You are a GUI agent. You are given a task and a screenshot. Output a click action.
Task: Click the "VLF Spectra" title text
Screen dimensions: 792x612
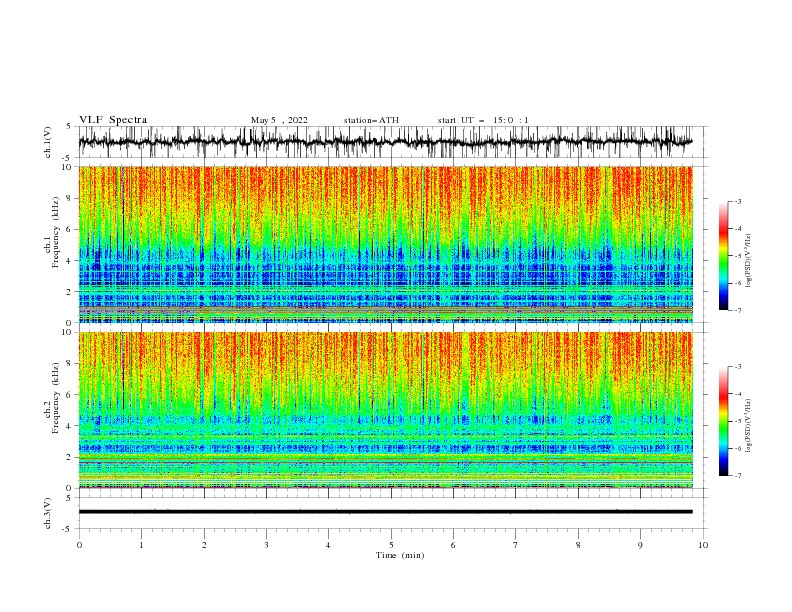tap(113, 120)
